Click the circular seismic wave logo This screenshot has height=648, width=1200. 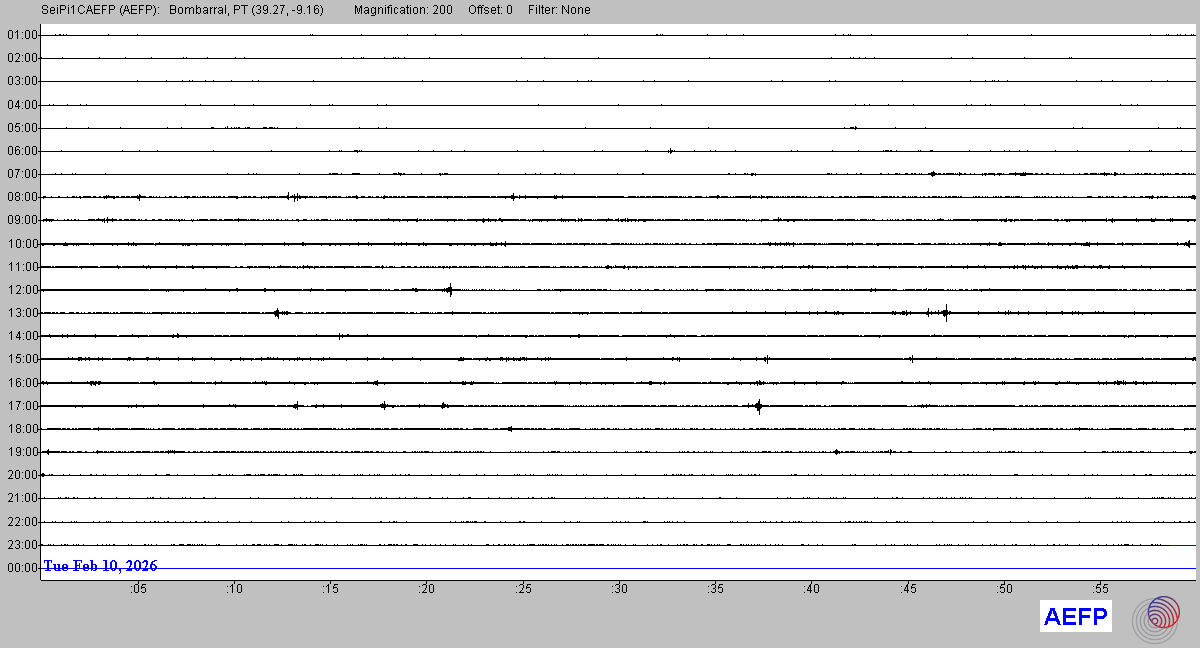click(1156, 617)
